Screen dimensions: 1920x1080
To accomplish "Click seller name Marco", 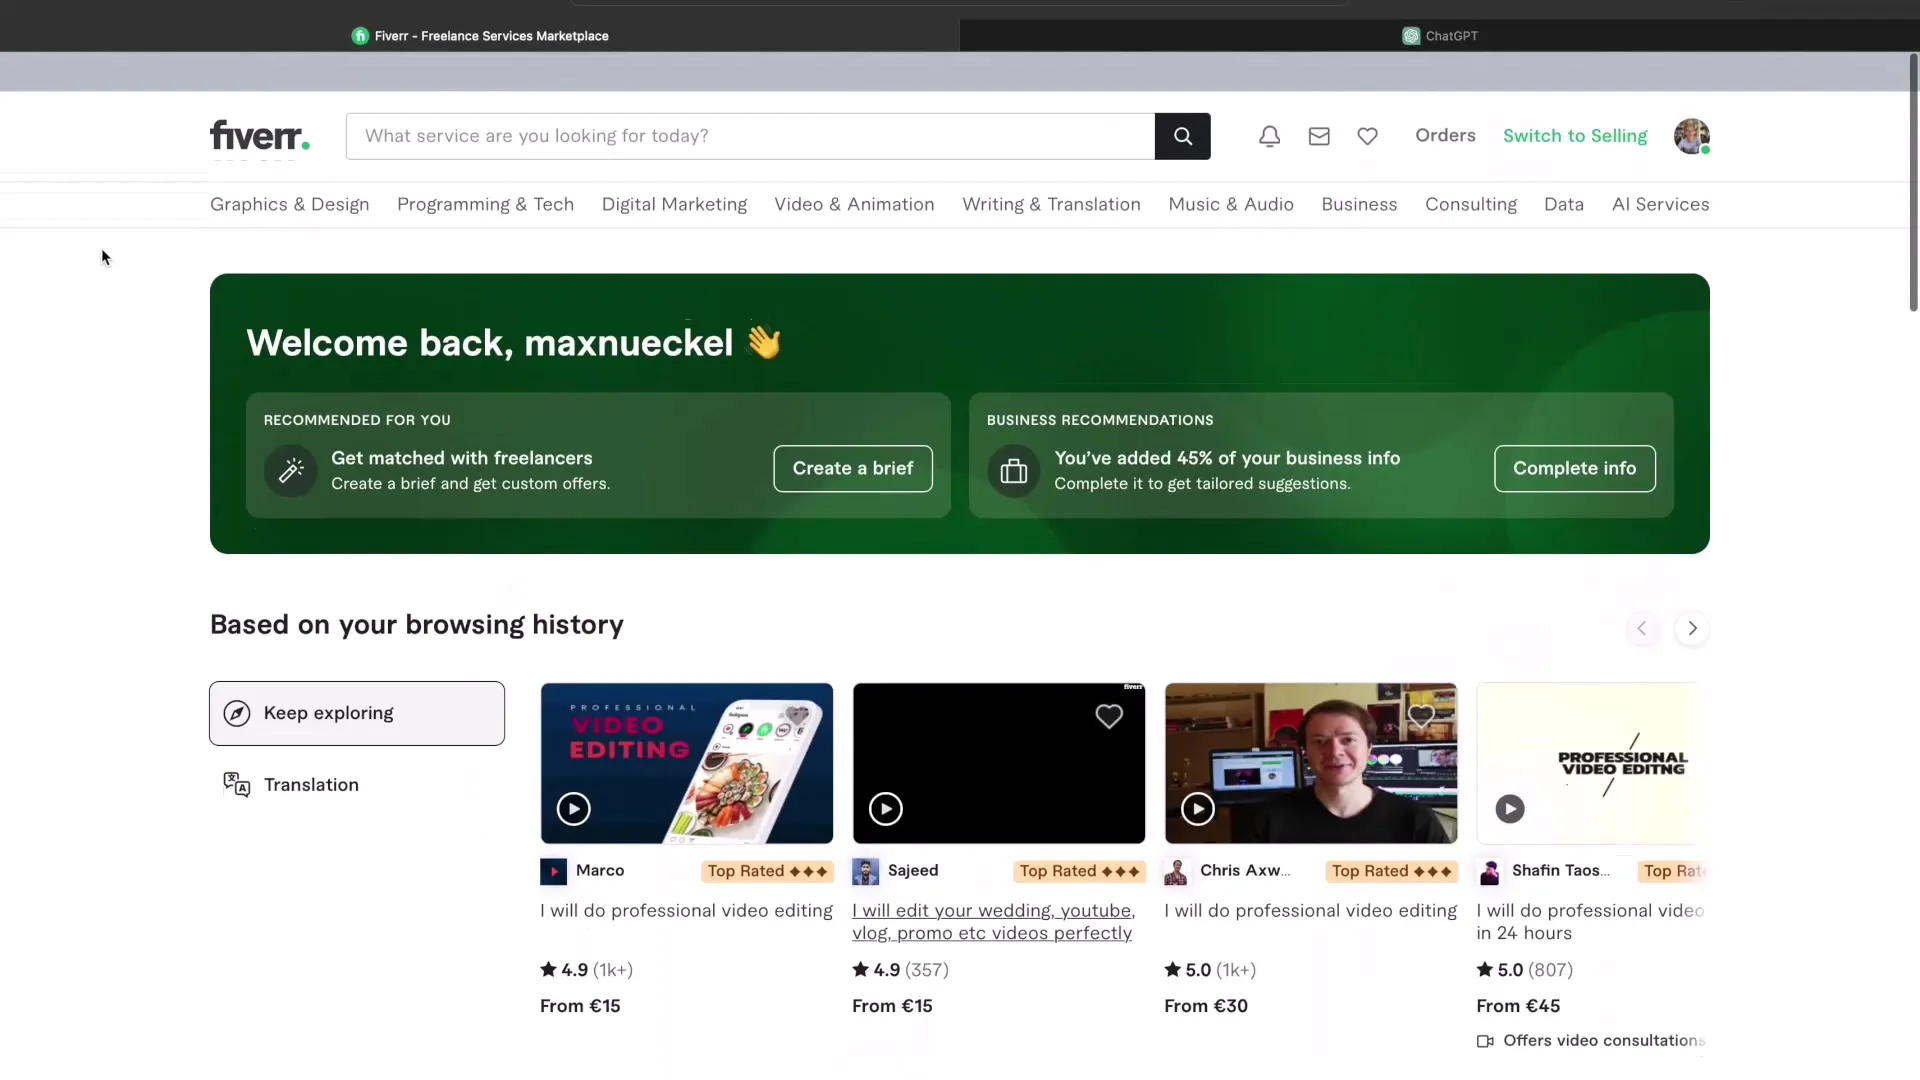I will tap(600, 871).
